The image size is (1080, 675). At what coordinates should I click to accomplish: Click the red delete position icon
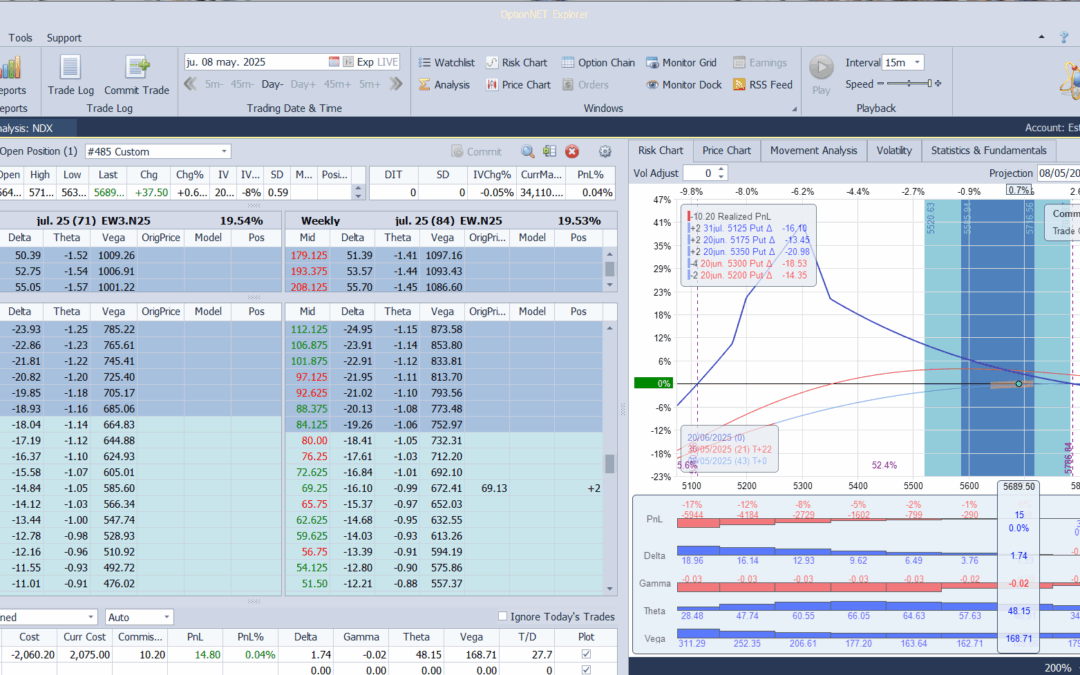[x=572, y=152]
